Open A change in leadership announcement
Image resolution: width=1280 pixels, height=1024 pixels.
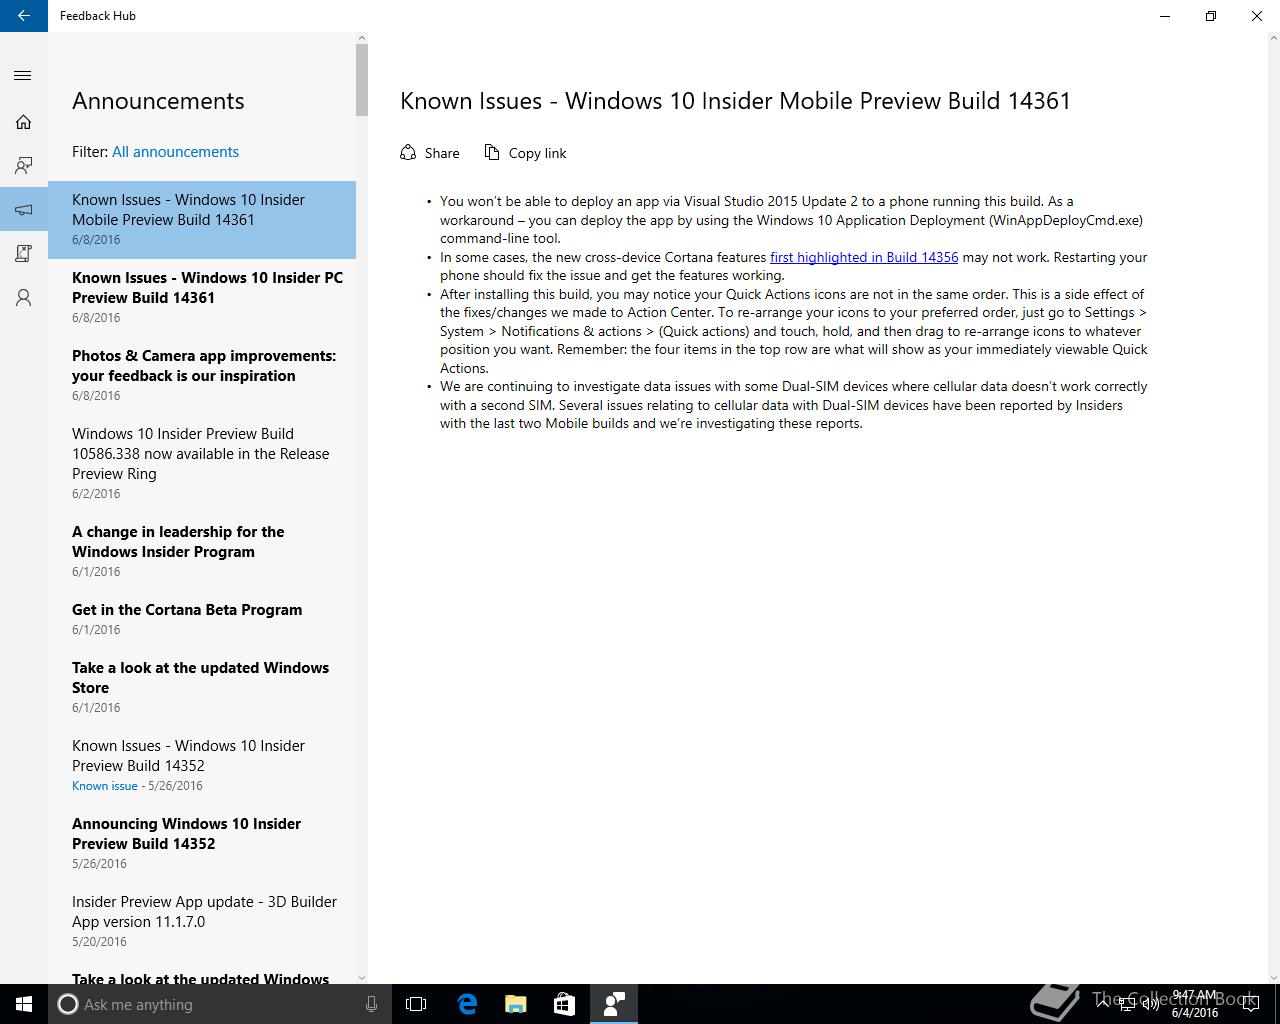pos(202,552)
